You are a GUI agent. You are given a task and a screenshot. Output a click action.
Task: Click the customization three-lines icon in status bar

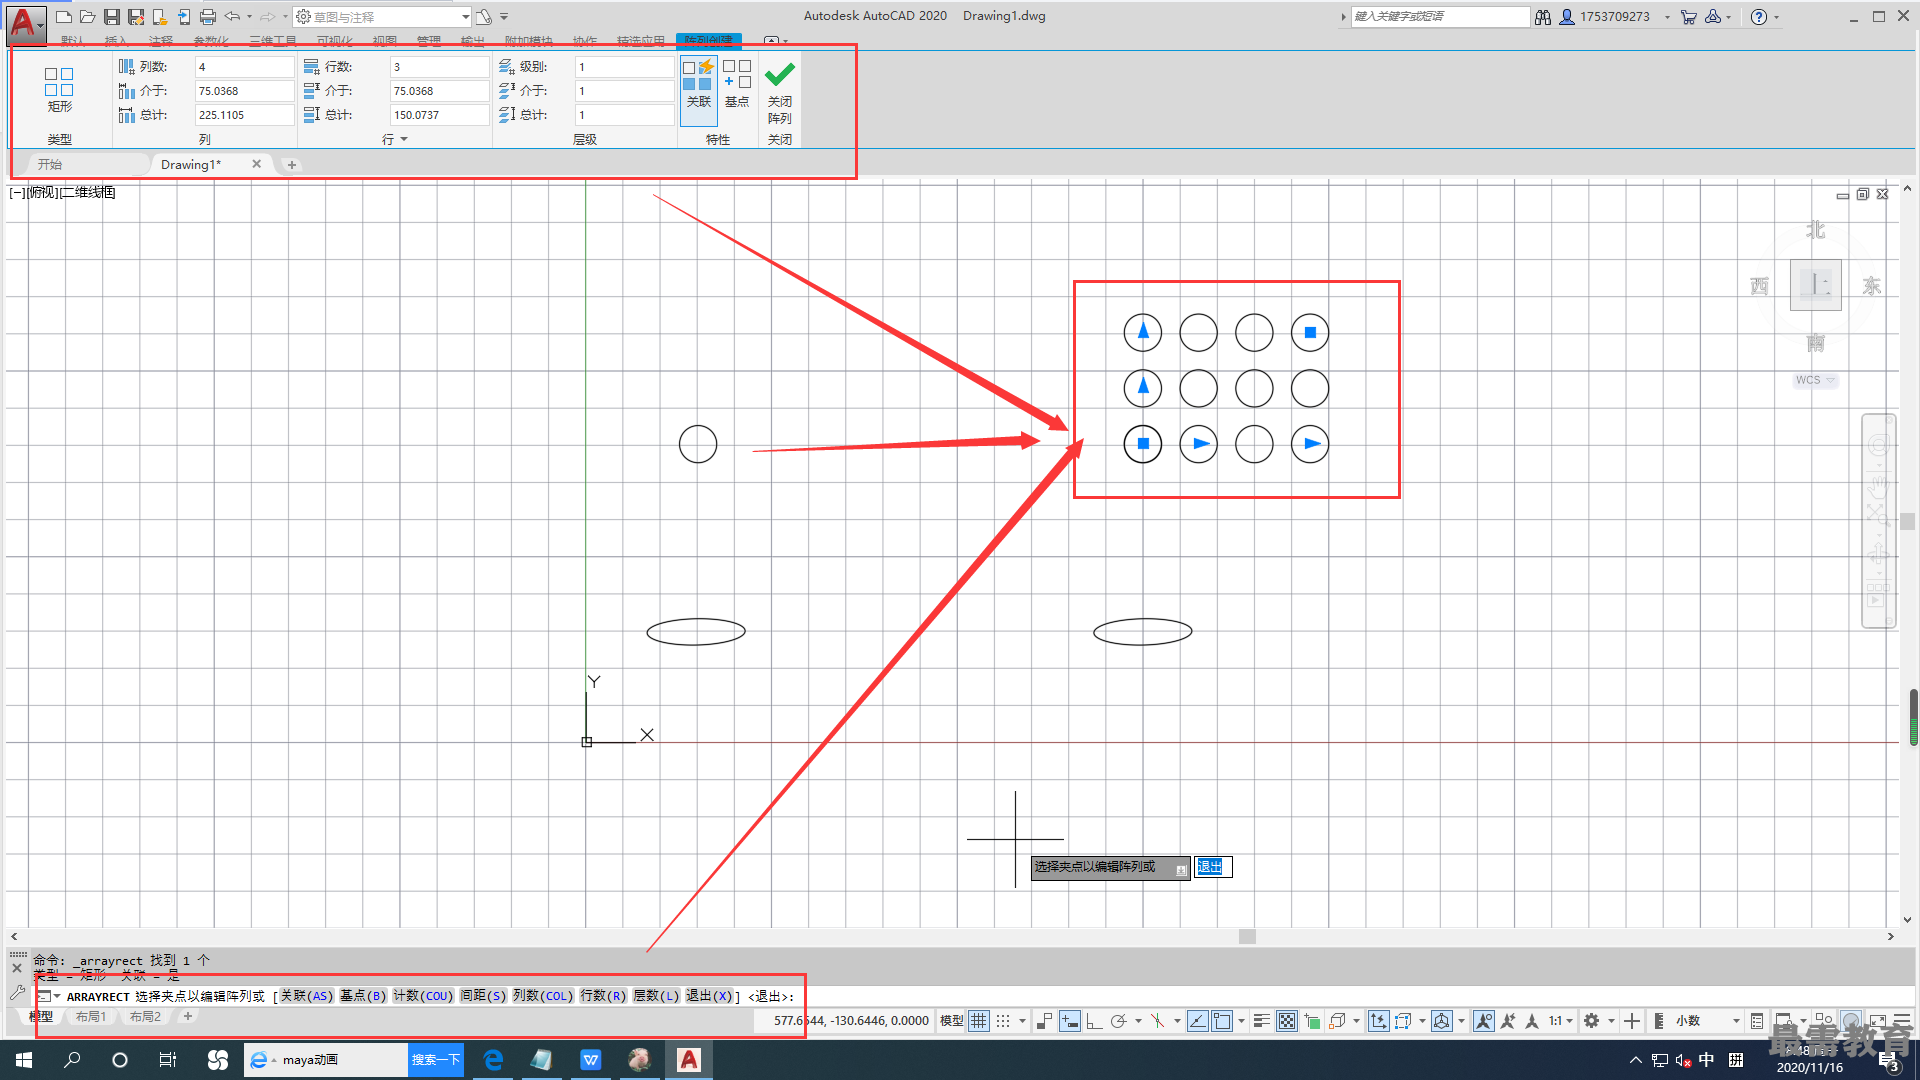point(1902,1021)
